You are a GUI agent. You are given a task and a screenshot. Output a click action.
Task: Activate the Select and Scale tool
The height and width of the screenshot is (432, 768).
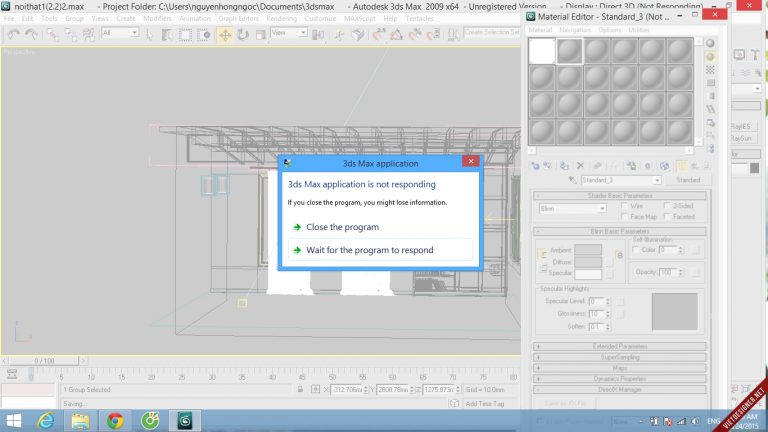coord(261,34)
